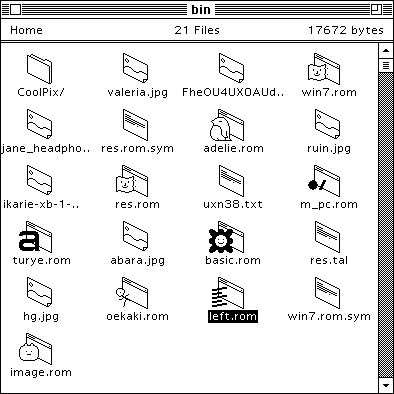Select the adelie.rom penguin icon
The height and width of the screenshot is (394, 394).
[x=227, y=125]
